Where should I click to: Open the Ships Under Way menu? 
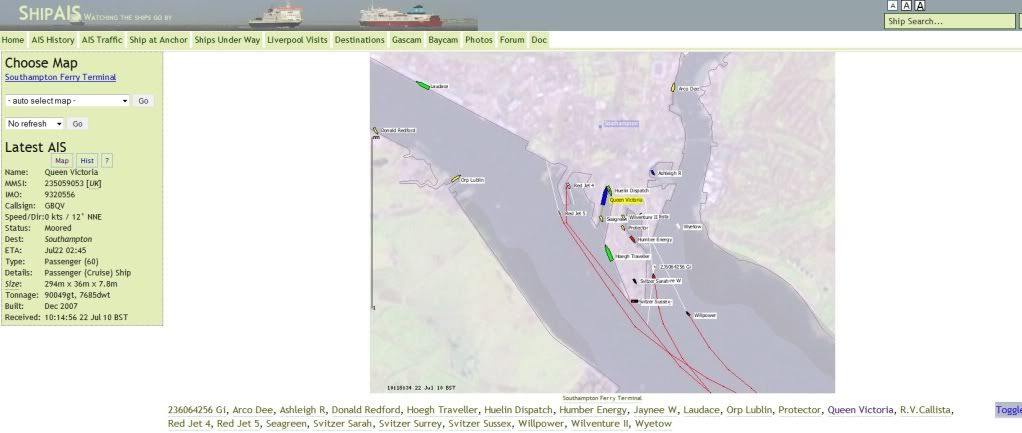227,40
